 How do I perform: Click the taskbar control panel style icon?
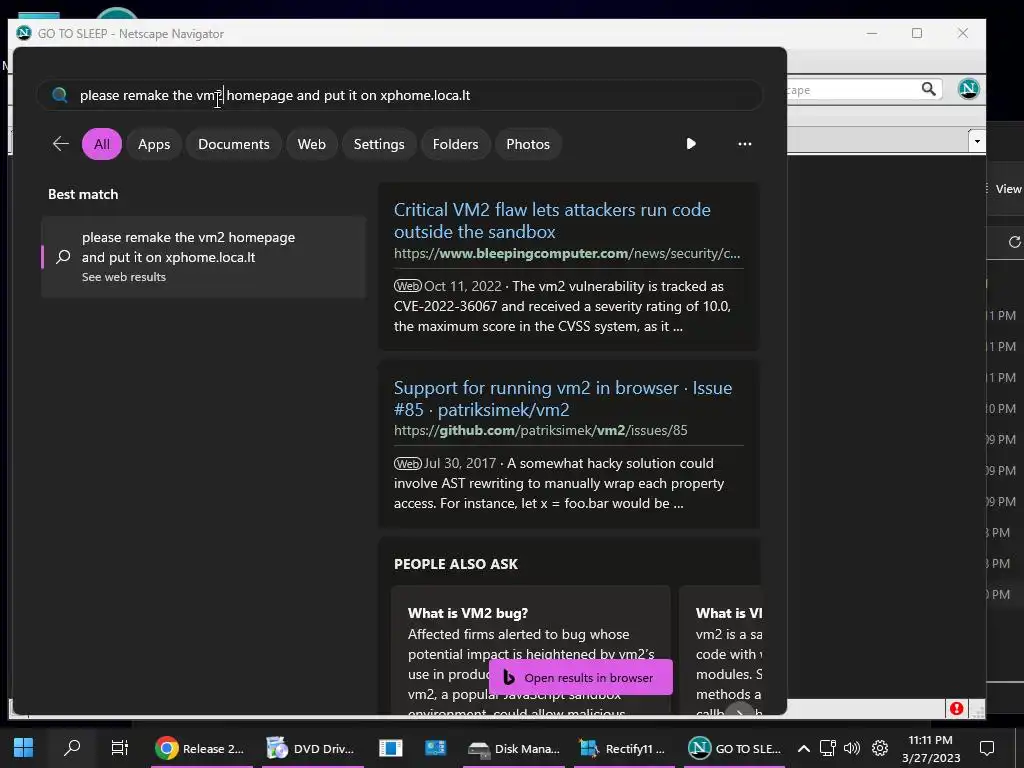(x=436, y=748)
